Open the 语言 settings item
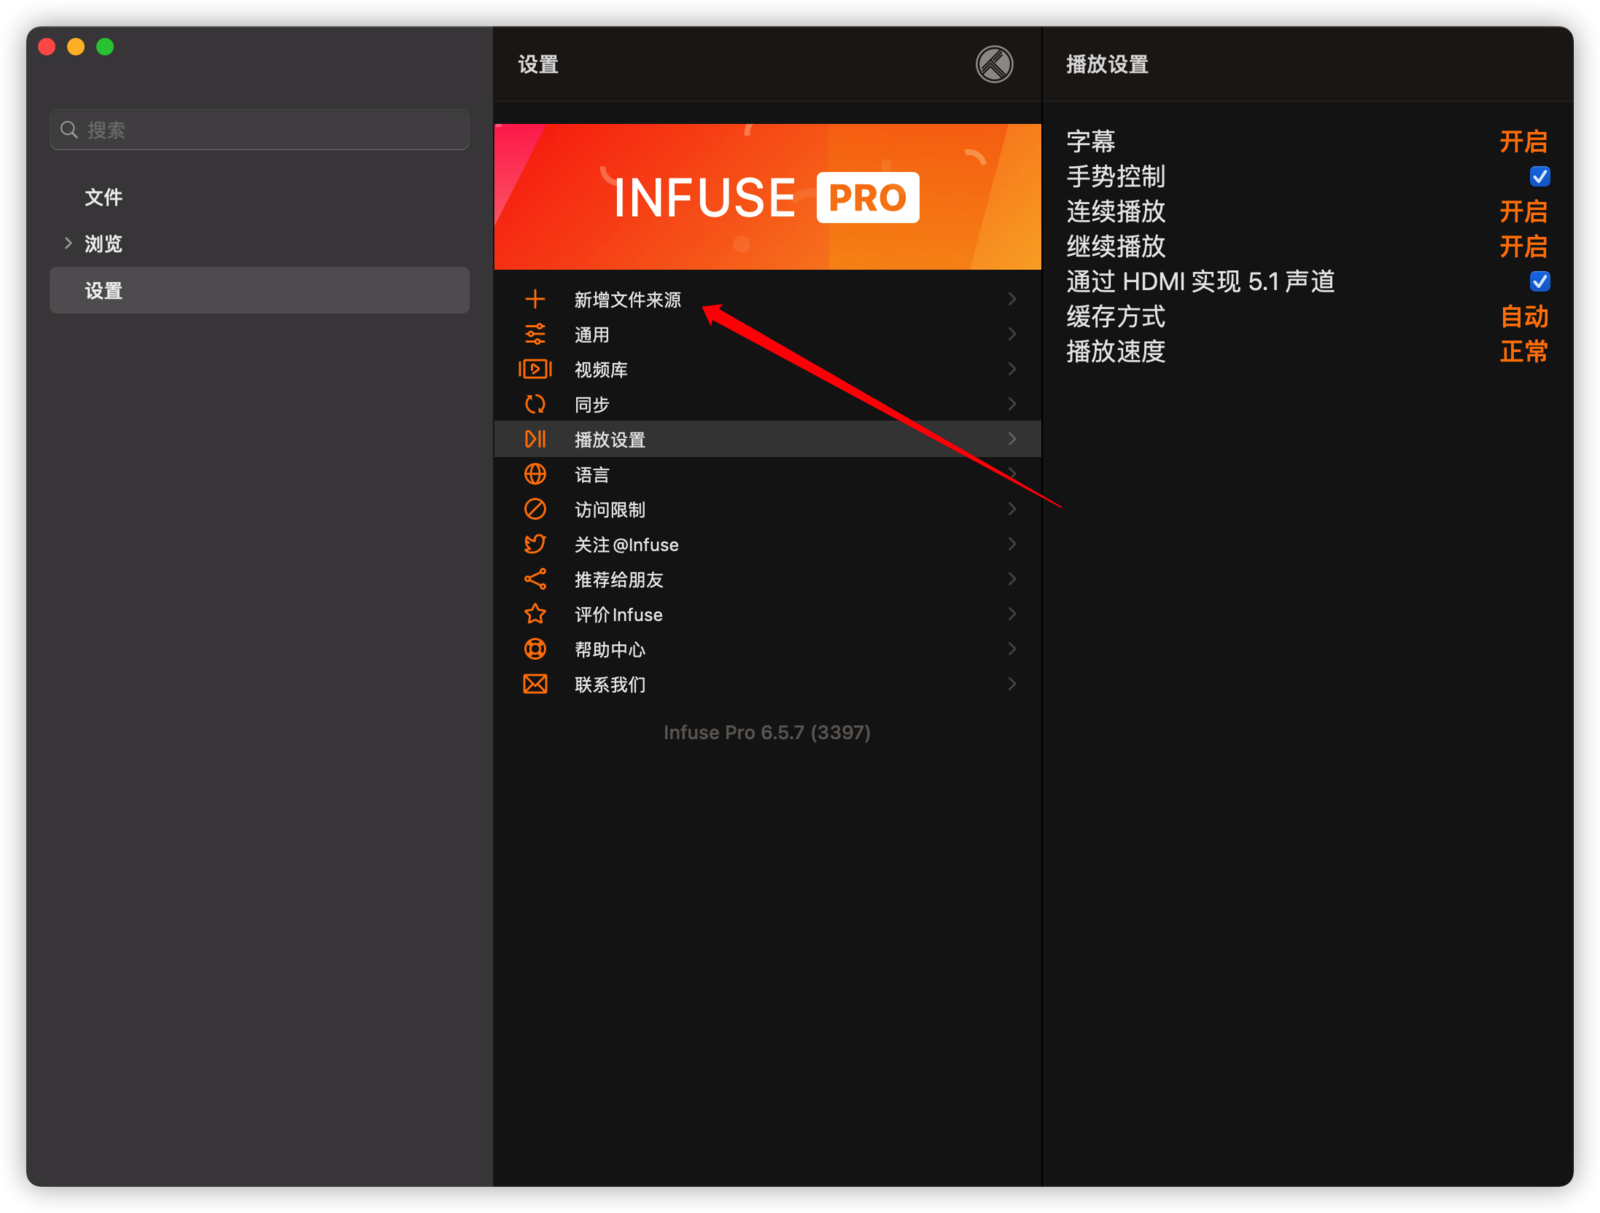 point(767,474)
